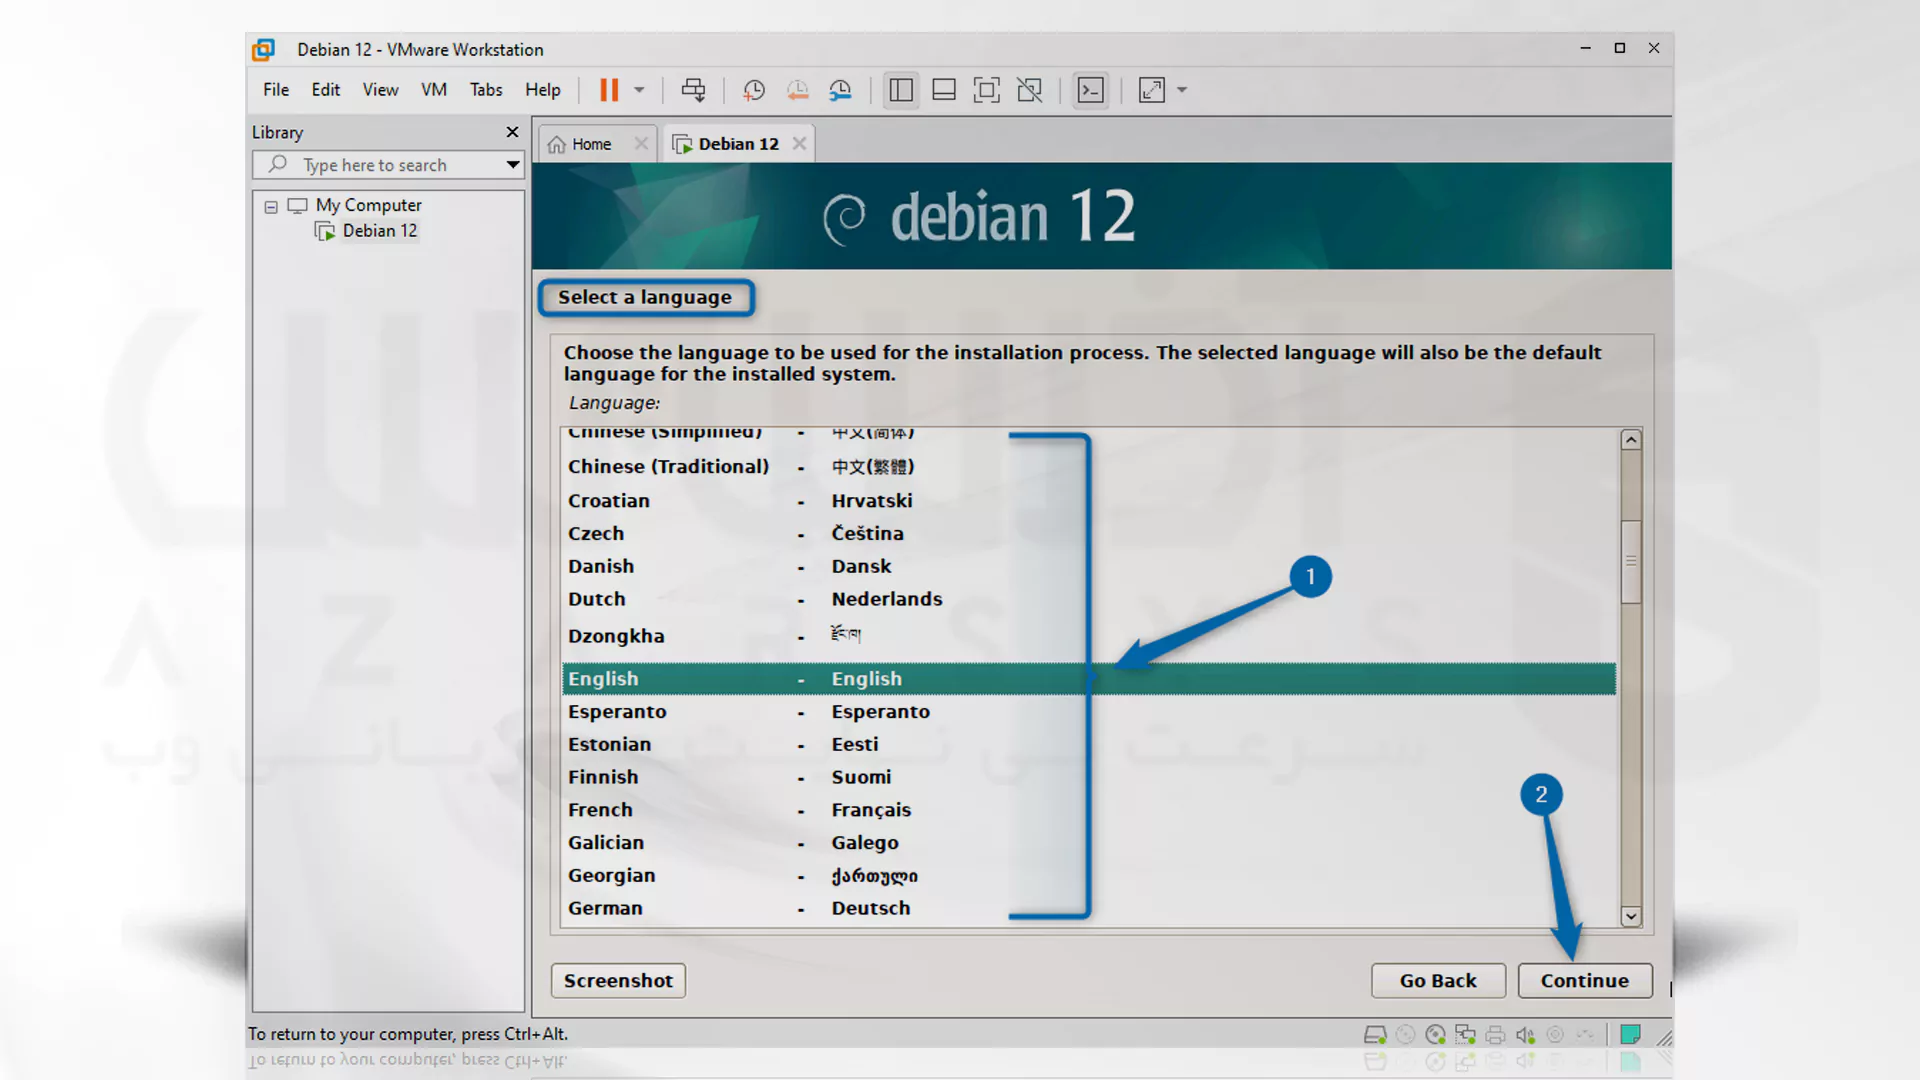Close the Library panel
1920x1080 pixels.
pos(512,132)
